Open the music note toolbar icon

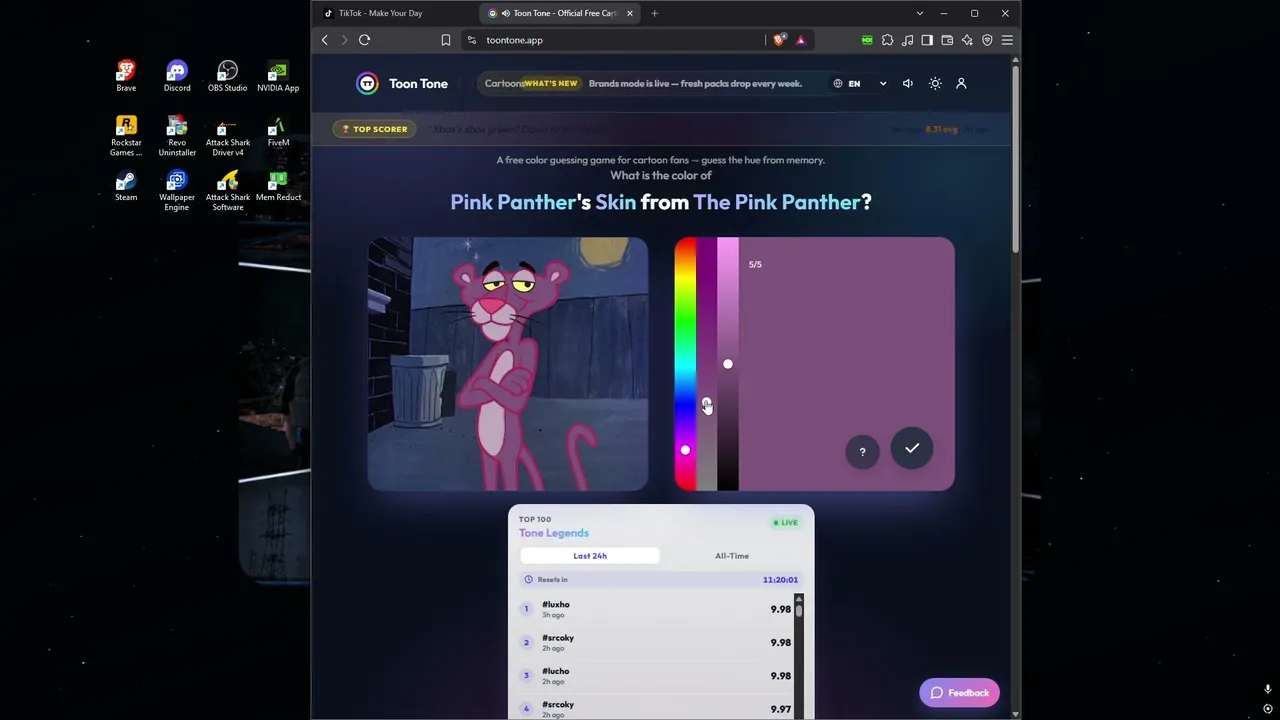[x=907, y=40]
